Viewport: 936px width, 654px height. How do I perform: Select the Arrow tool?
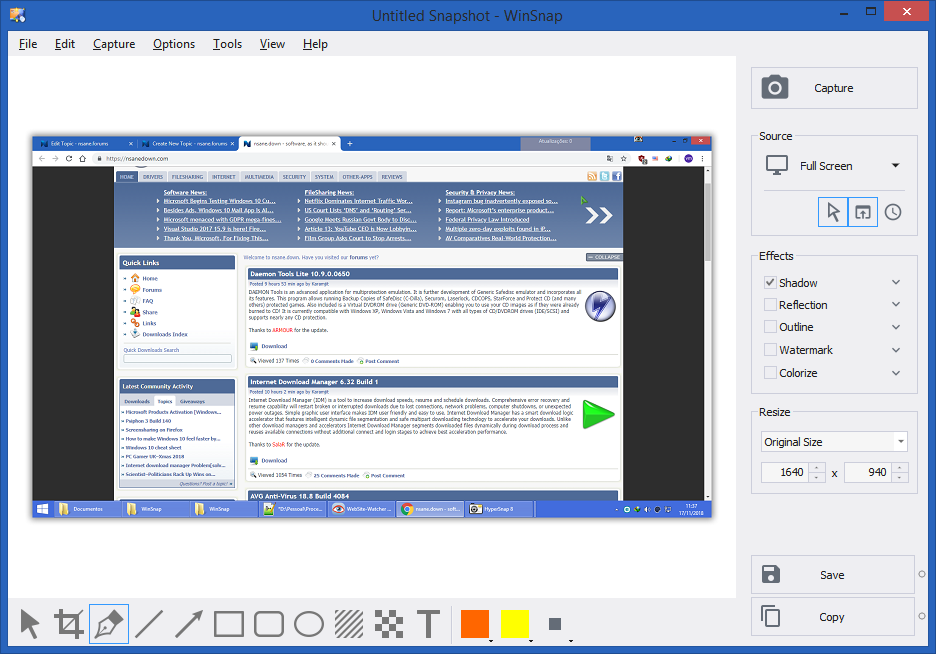point(189,624)
